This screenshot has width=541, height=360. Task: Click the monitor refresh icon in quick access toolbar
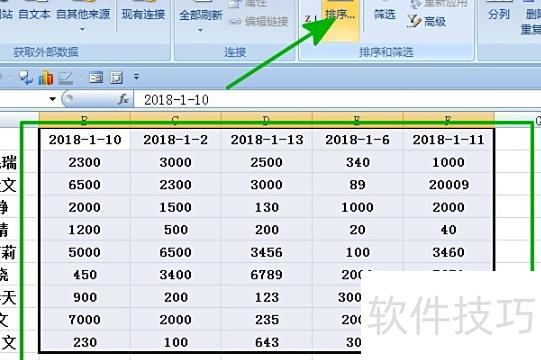(26, 78)
